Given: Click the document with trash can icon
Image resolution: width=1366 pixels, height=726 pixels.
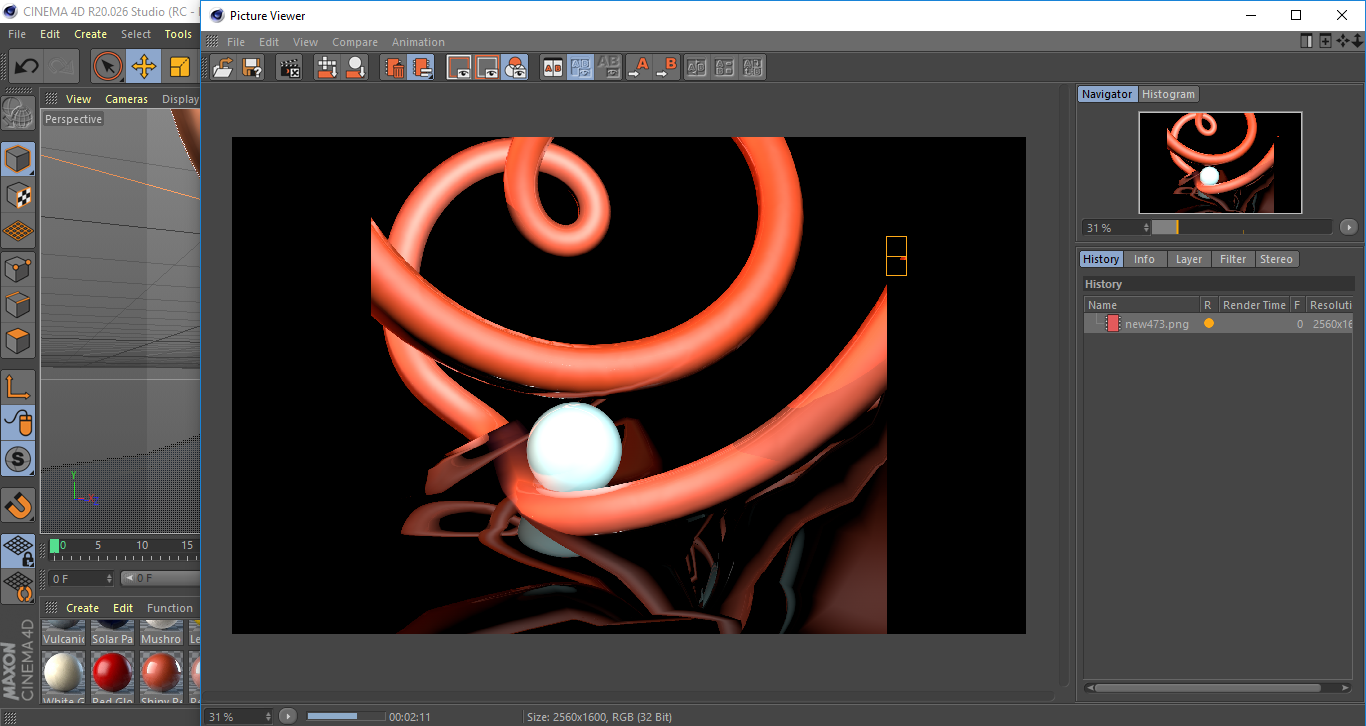Looking at the screenshot, I should (x=394, y=68).
